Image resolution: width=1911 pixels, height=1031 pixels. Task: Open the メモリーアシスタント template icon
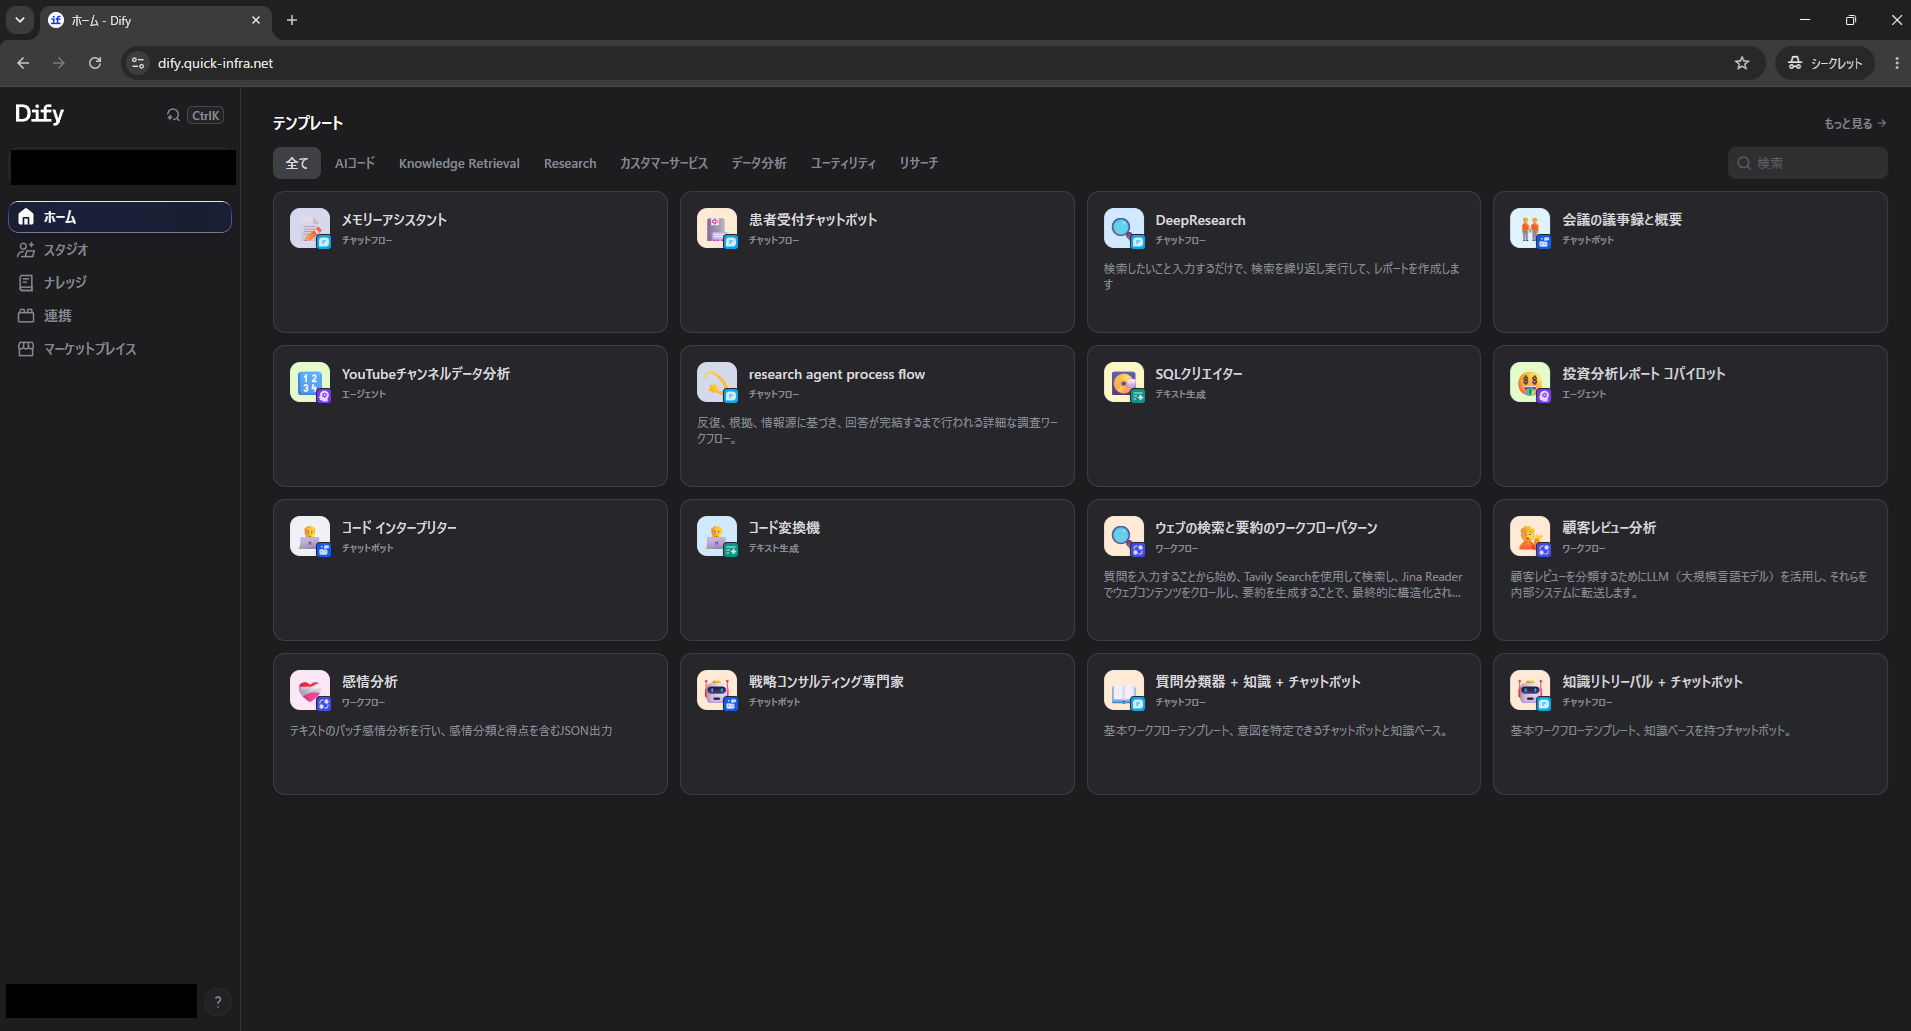click(310, 228)
